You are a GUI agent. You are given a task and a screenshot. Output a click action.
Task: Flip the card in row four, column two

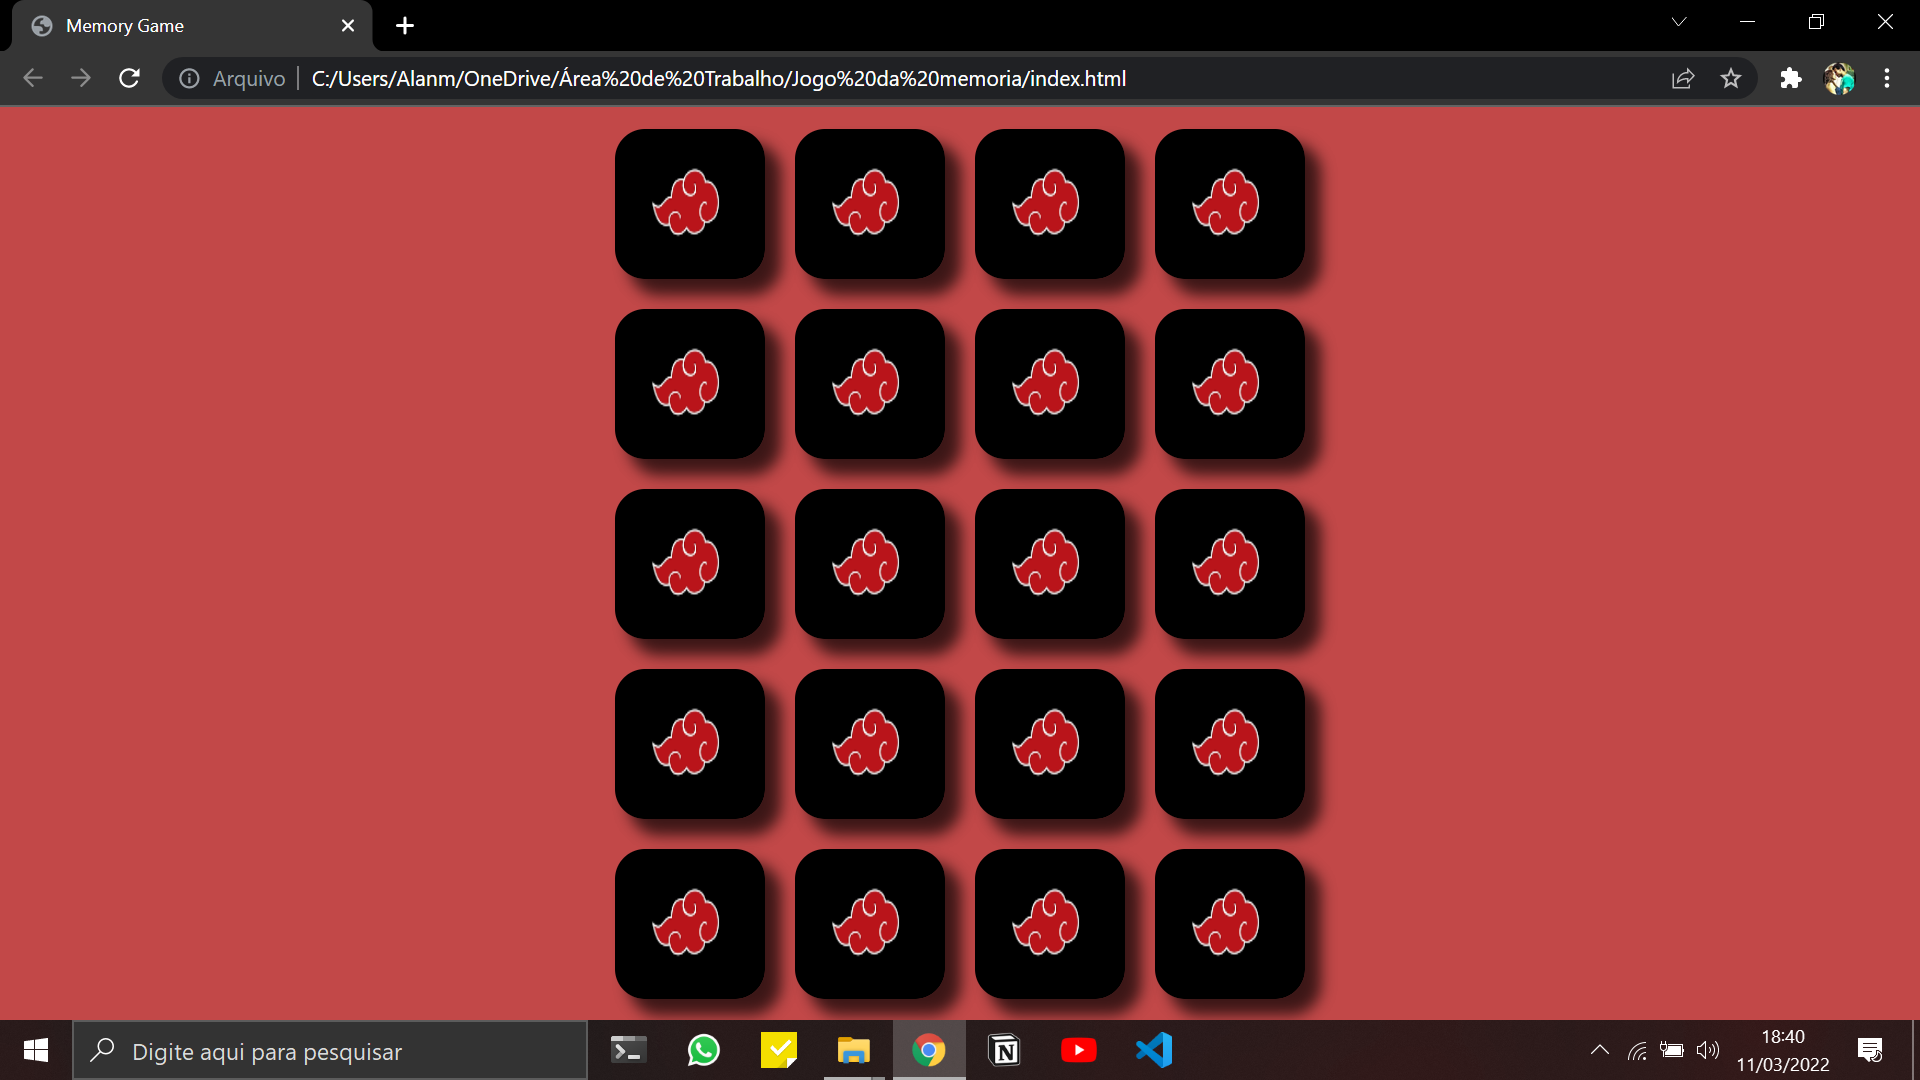tap(870, 744)
